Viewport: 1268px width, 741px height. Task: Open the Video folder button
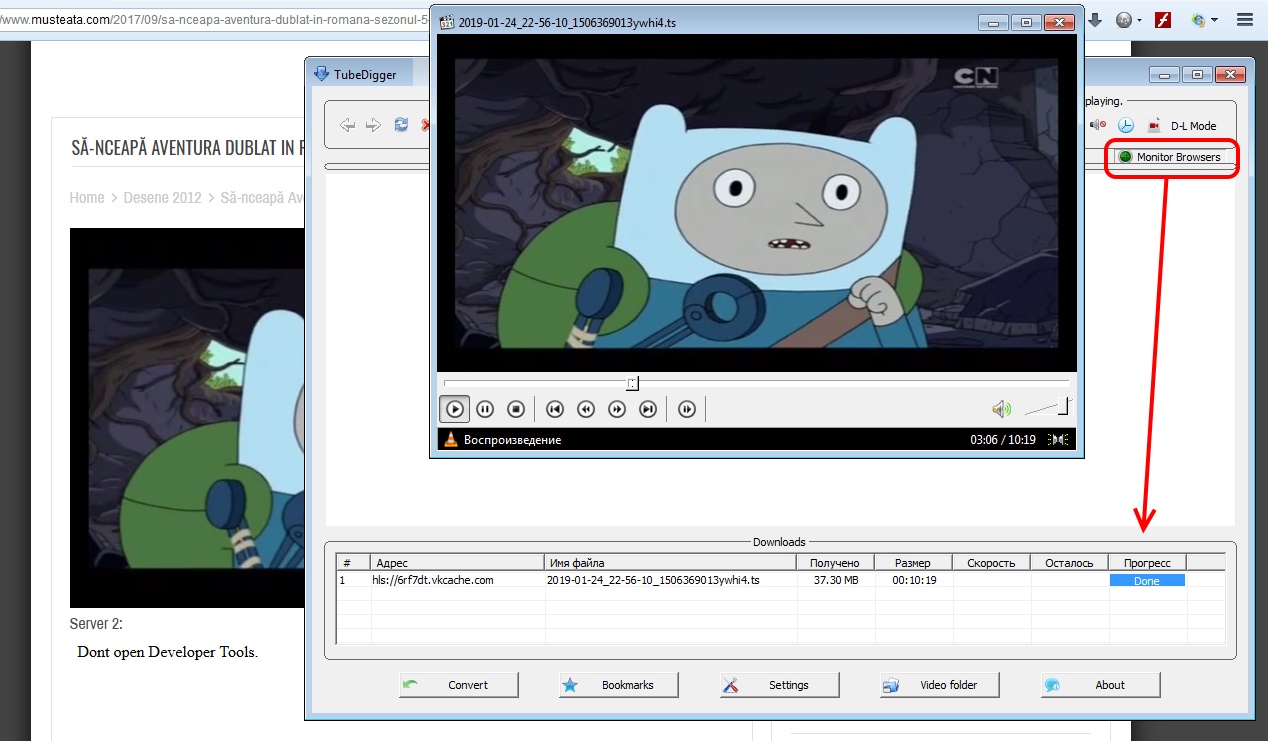pyautogui.click(x=939, y=685)
